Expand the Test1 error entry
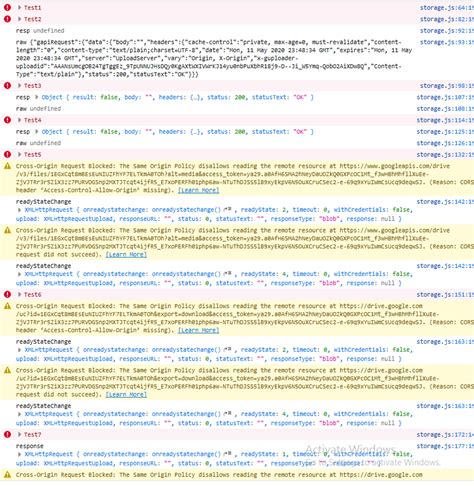 tap(20, 7)
